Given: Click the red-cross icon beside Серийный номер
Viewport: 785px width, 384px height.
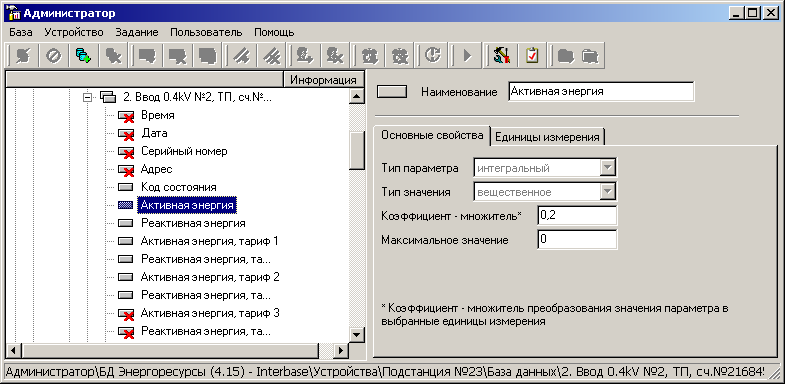Looking at the screenshot, I should [127, 152].
